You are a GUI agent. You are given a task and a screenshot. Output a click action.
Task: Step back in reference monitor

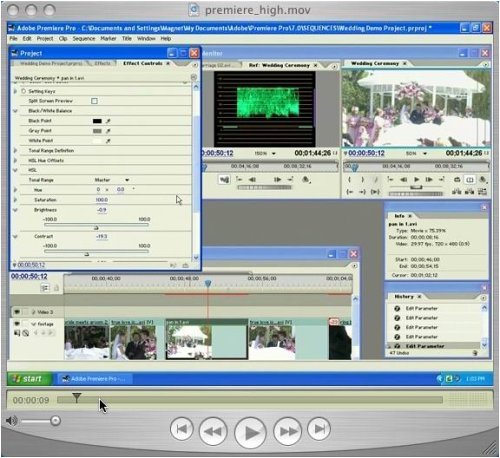coord(252,180)
